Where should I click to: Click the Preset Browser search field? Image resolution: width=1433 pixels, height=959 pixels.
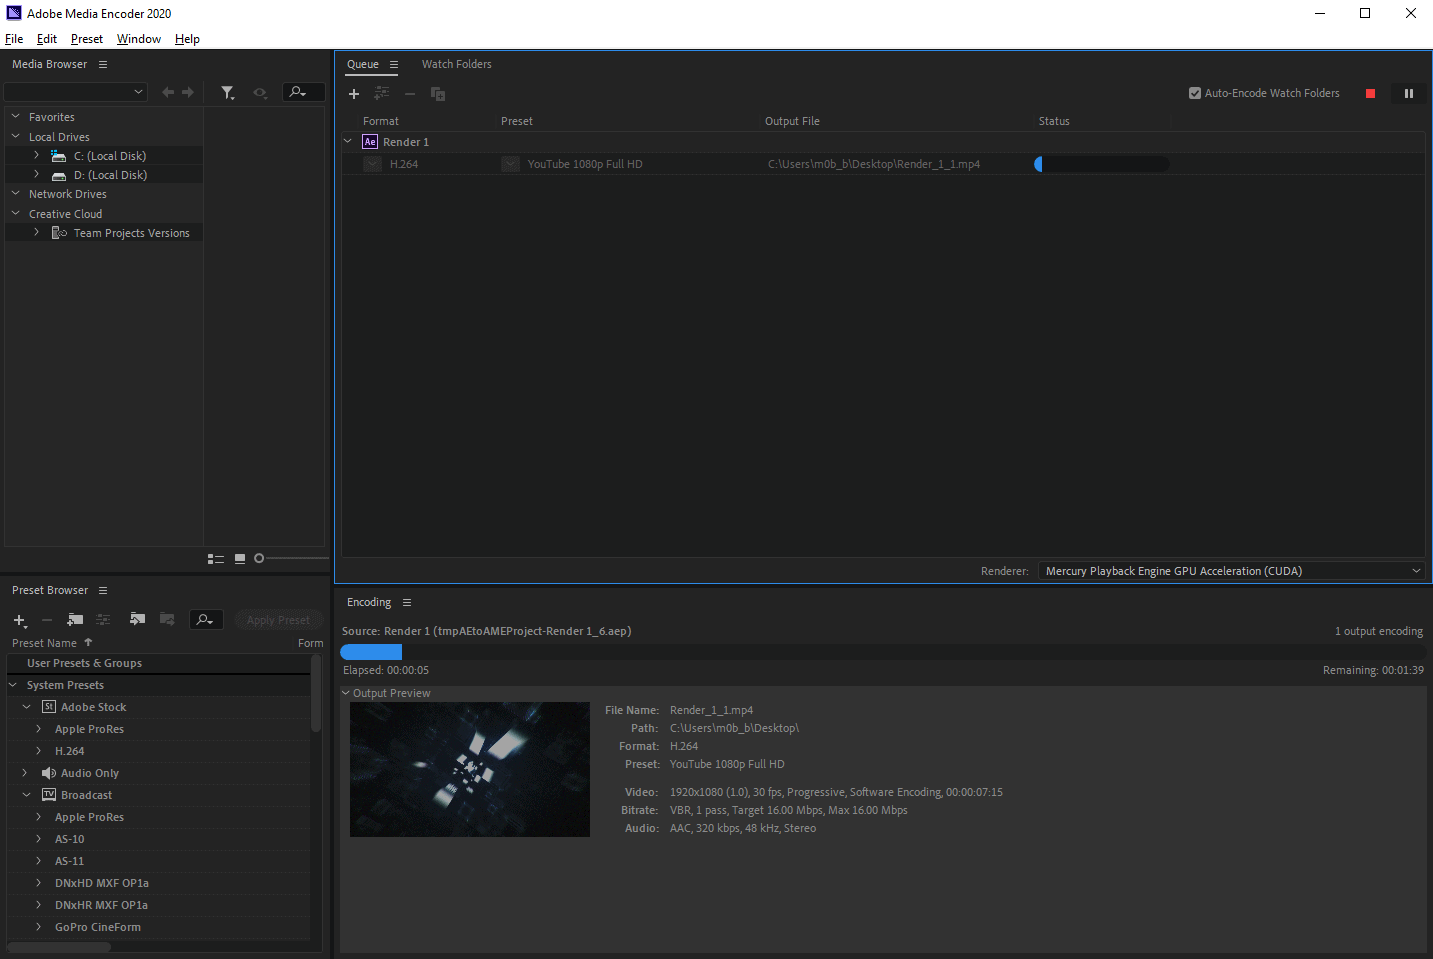click(206, 620)
